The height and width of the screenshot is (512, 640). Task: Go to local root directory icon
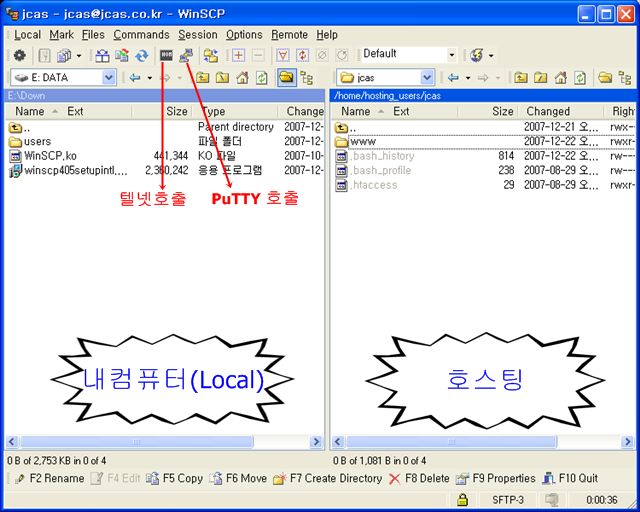(x=222, y=78)
